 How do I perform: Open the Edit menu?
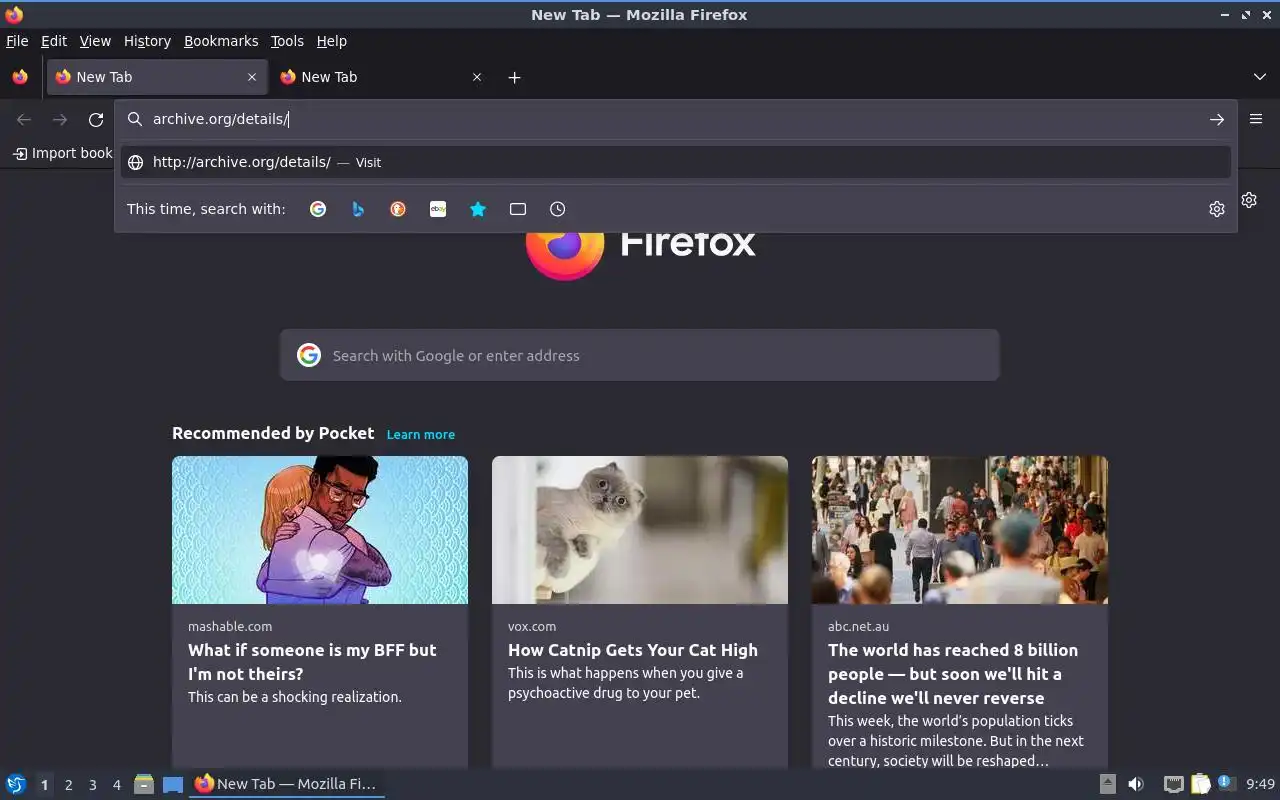[53, 41]
